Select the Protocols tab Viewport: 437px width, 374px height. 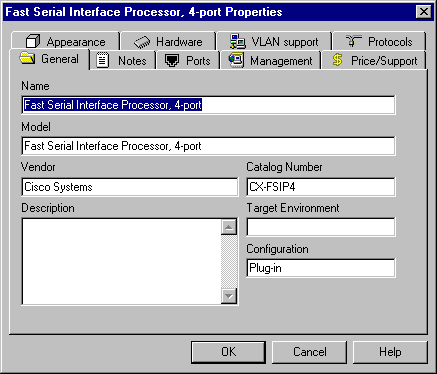point(379,42)
